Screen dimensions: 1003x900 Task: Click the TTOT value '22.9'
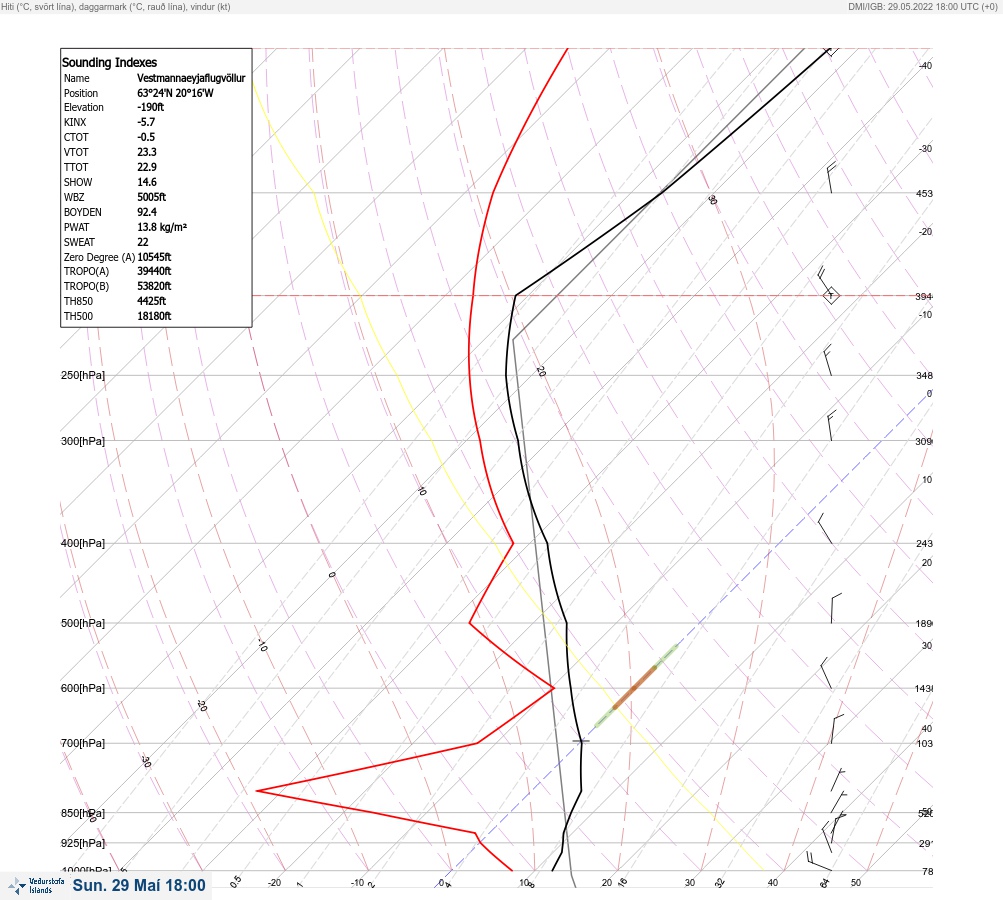pos(146,167)
